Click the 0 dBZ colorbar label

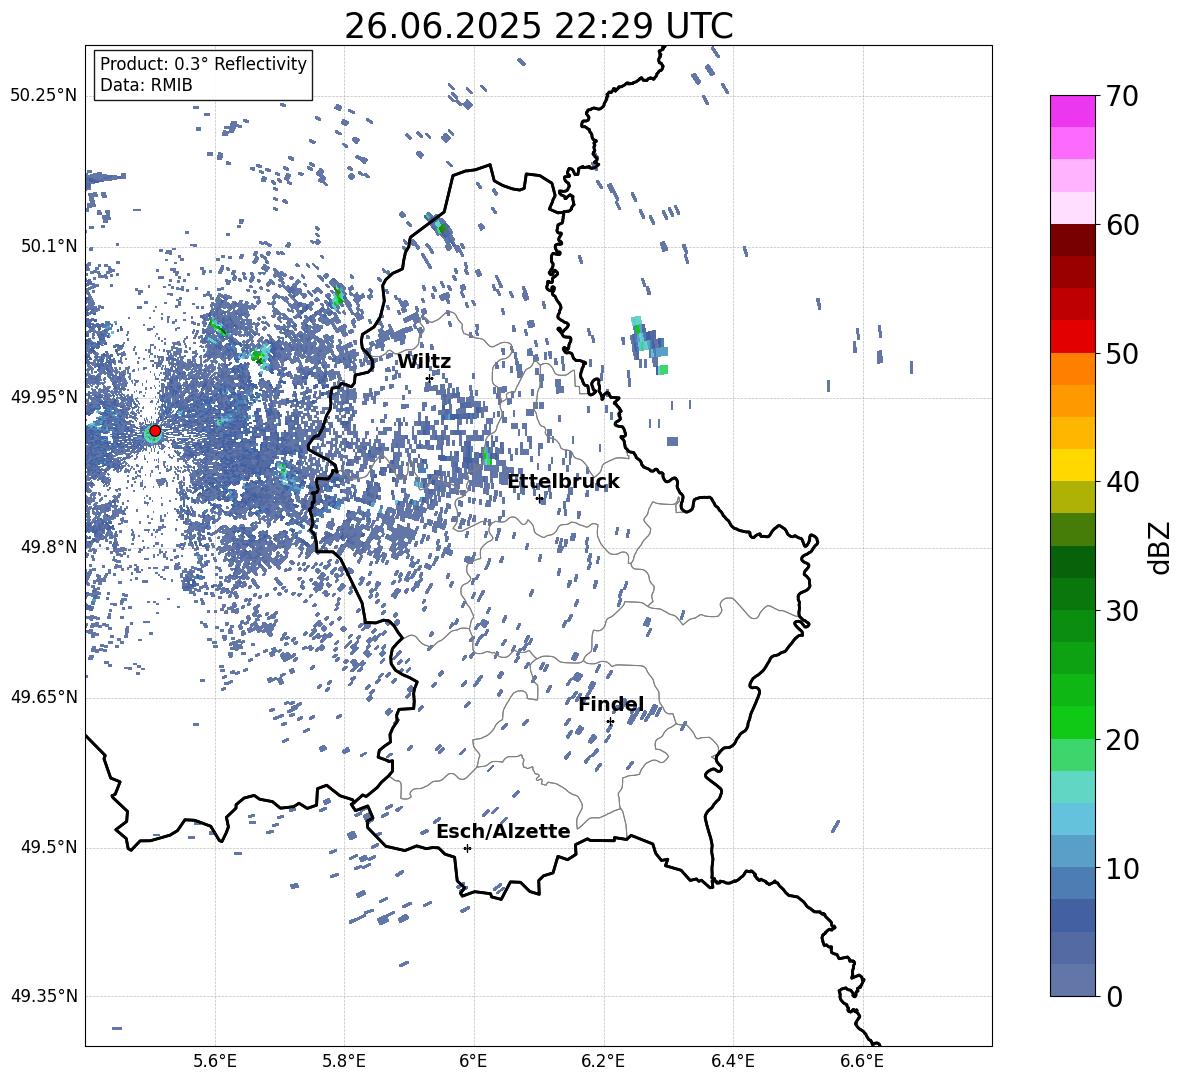pyautogui.click(x=1113, y=997)
